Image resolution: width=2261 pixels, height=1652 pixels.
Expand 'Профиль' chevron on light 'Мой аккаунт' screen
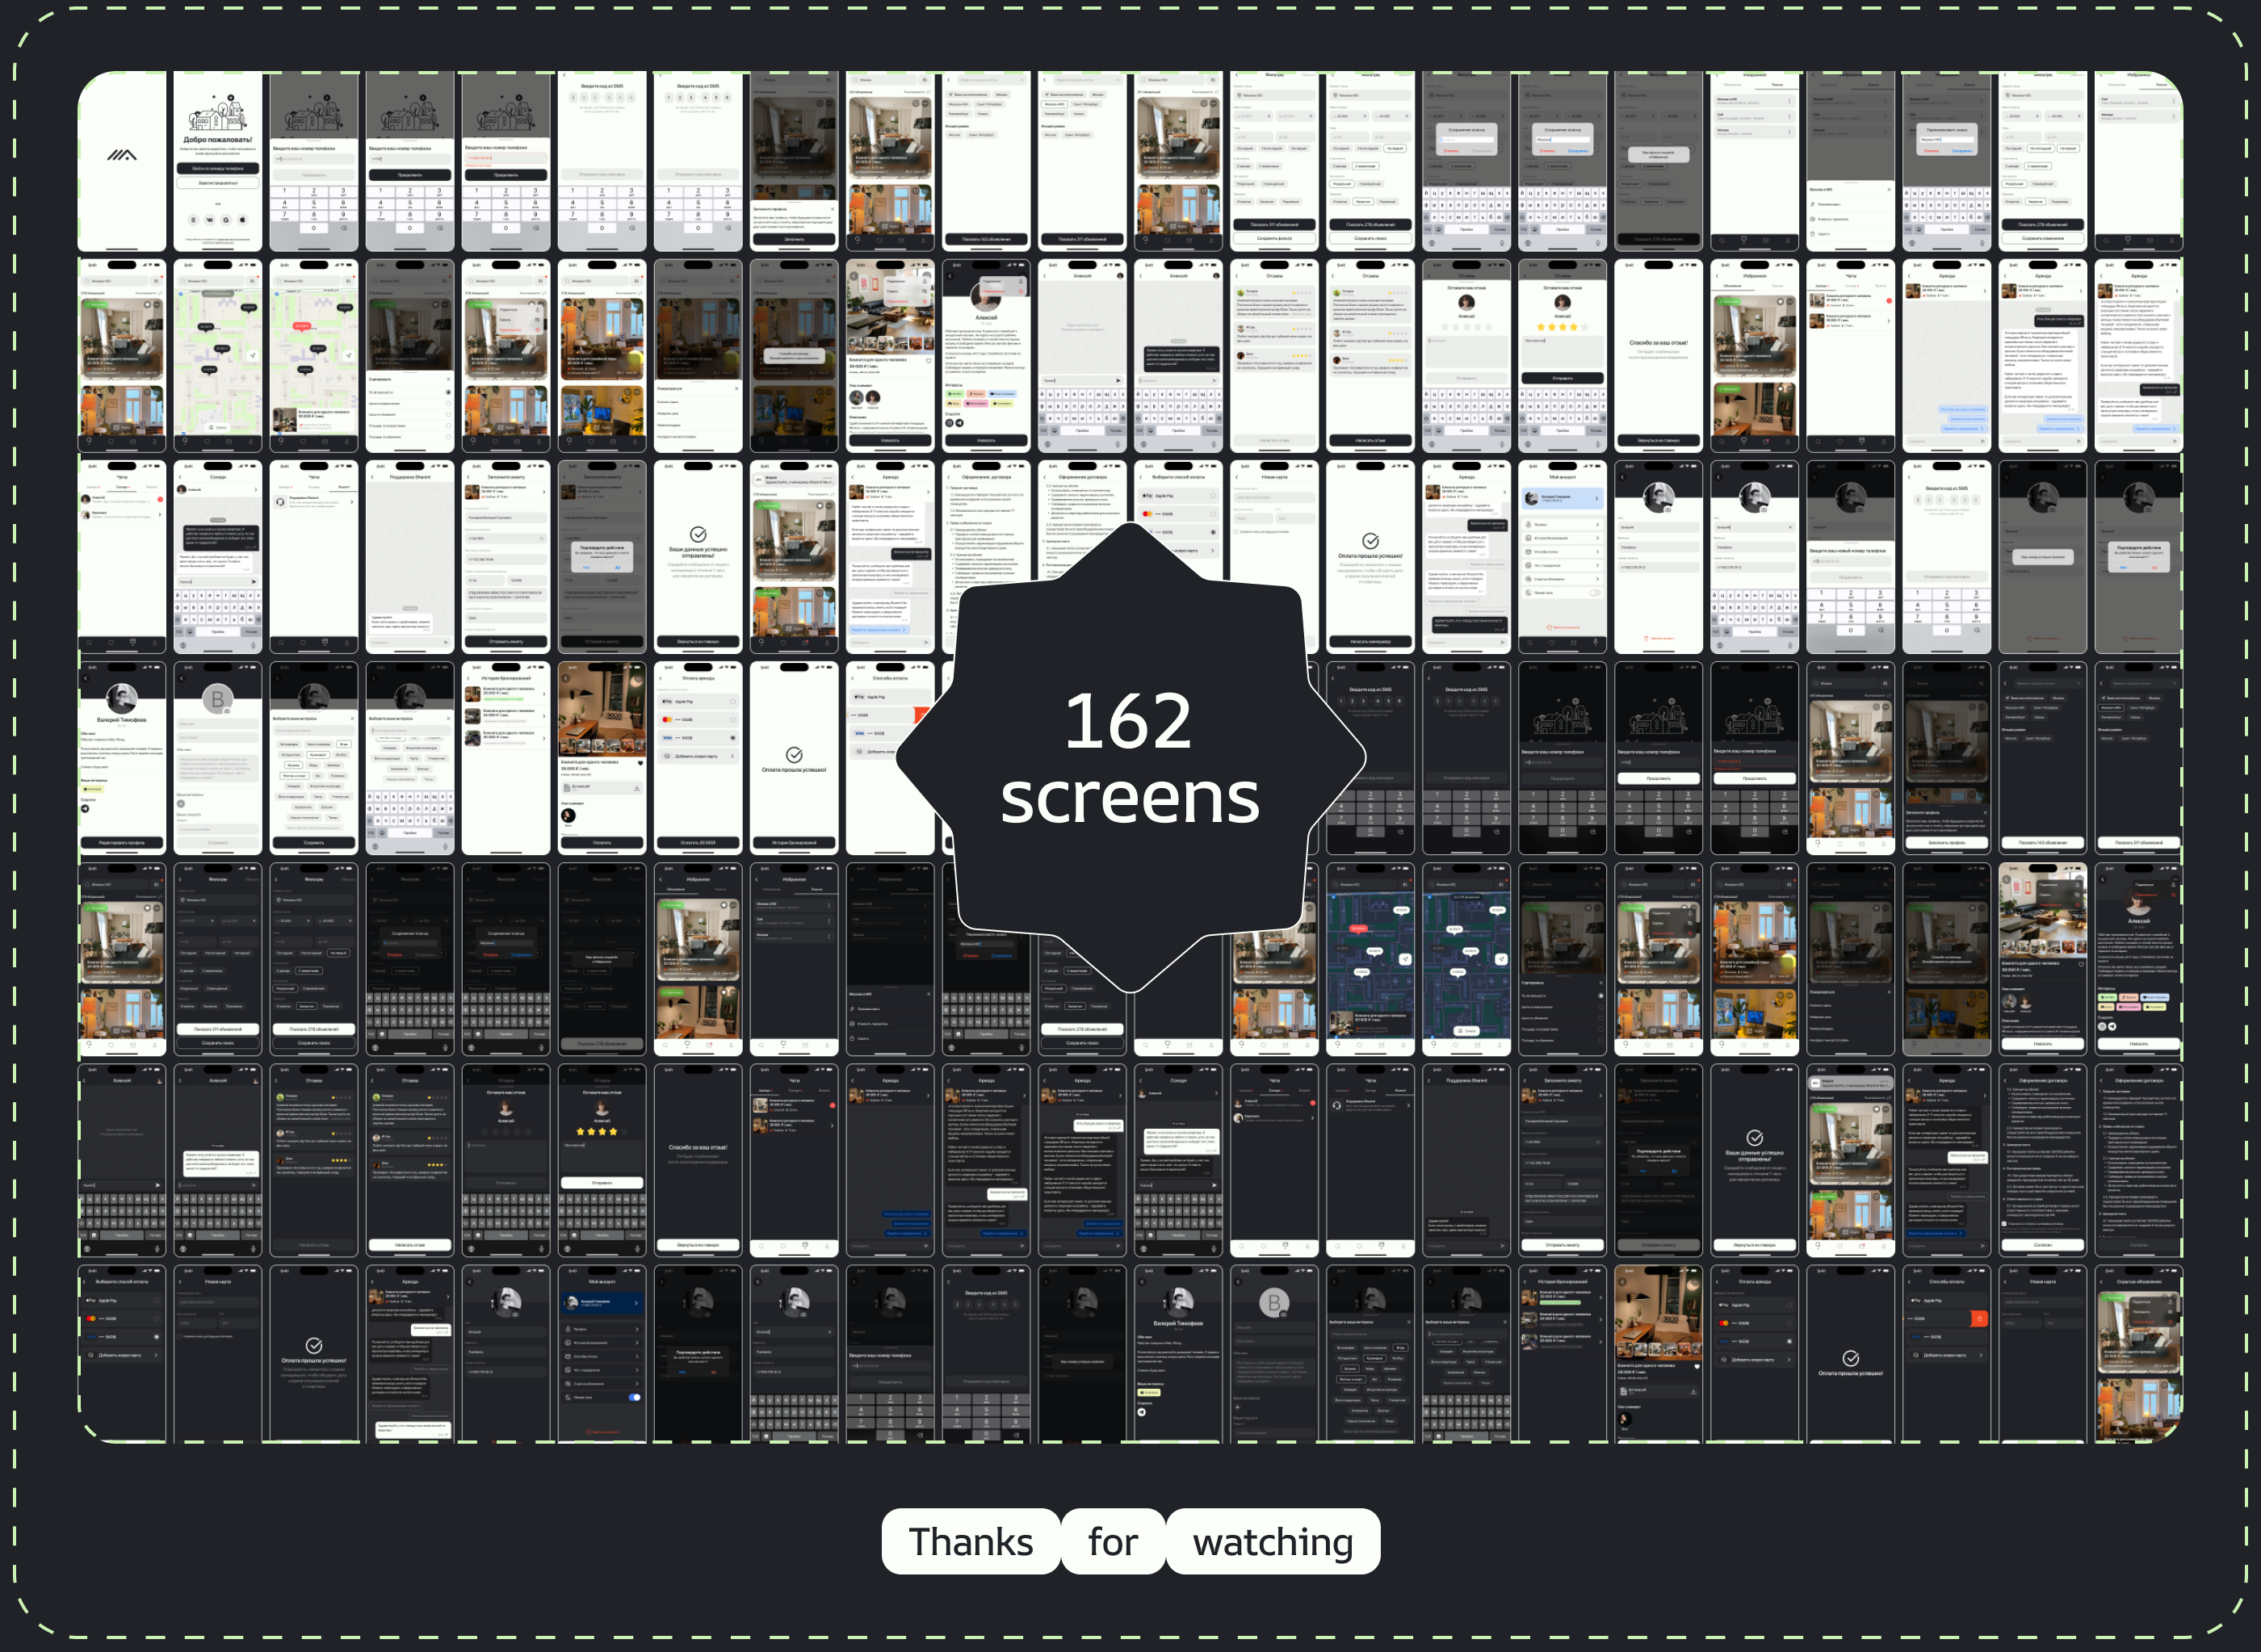(1598, 525)
